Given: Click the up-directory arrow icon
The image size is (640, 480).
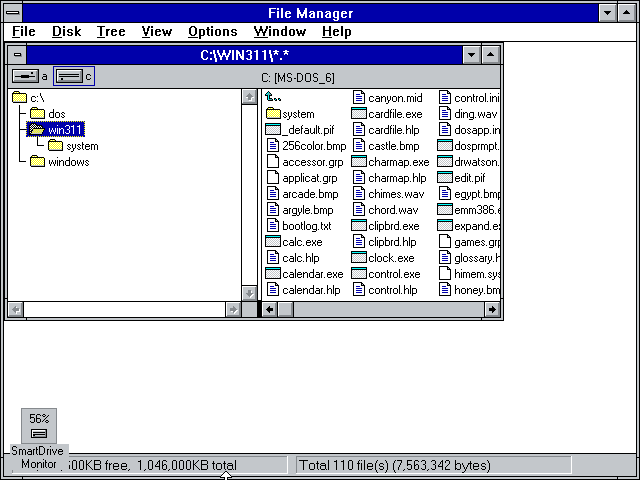Looking at the screenshot, I should [x=273, y=98].
